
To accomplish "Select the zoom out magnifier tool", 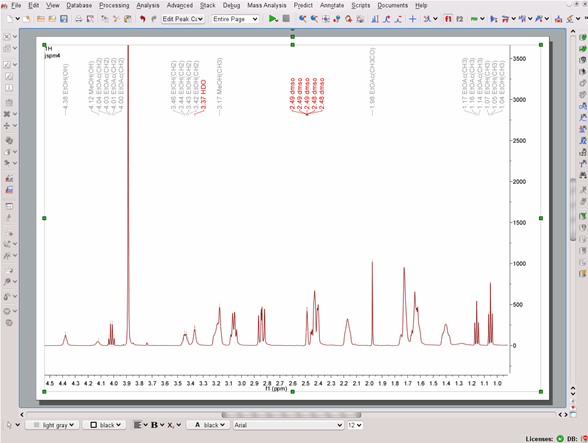I will [314, 19].
